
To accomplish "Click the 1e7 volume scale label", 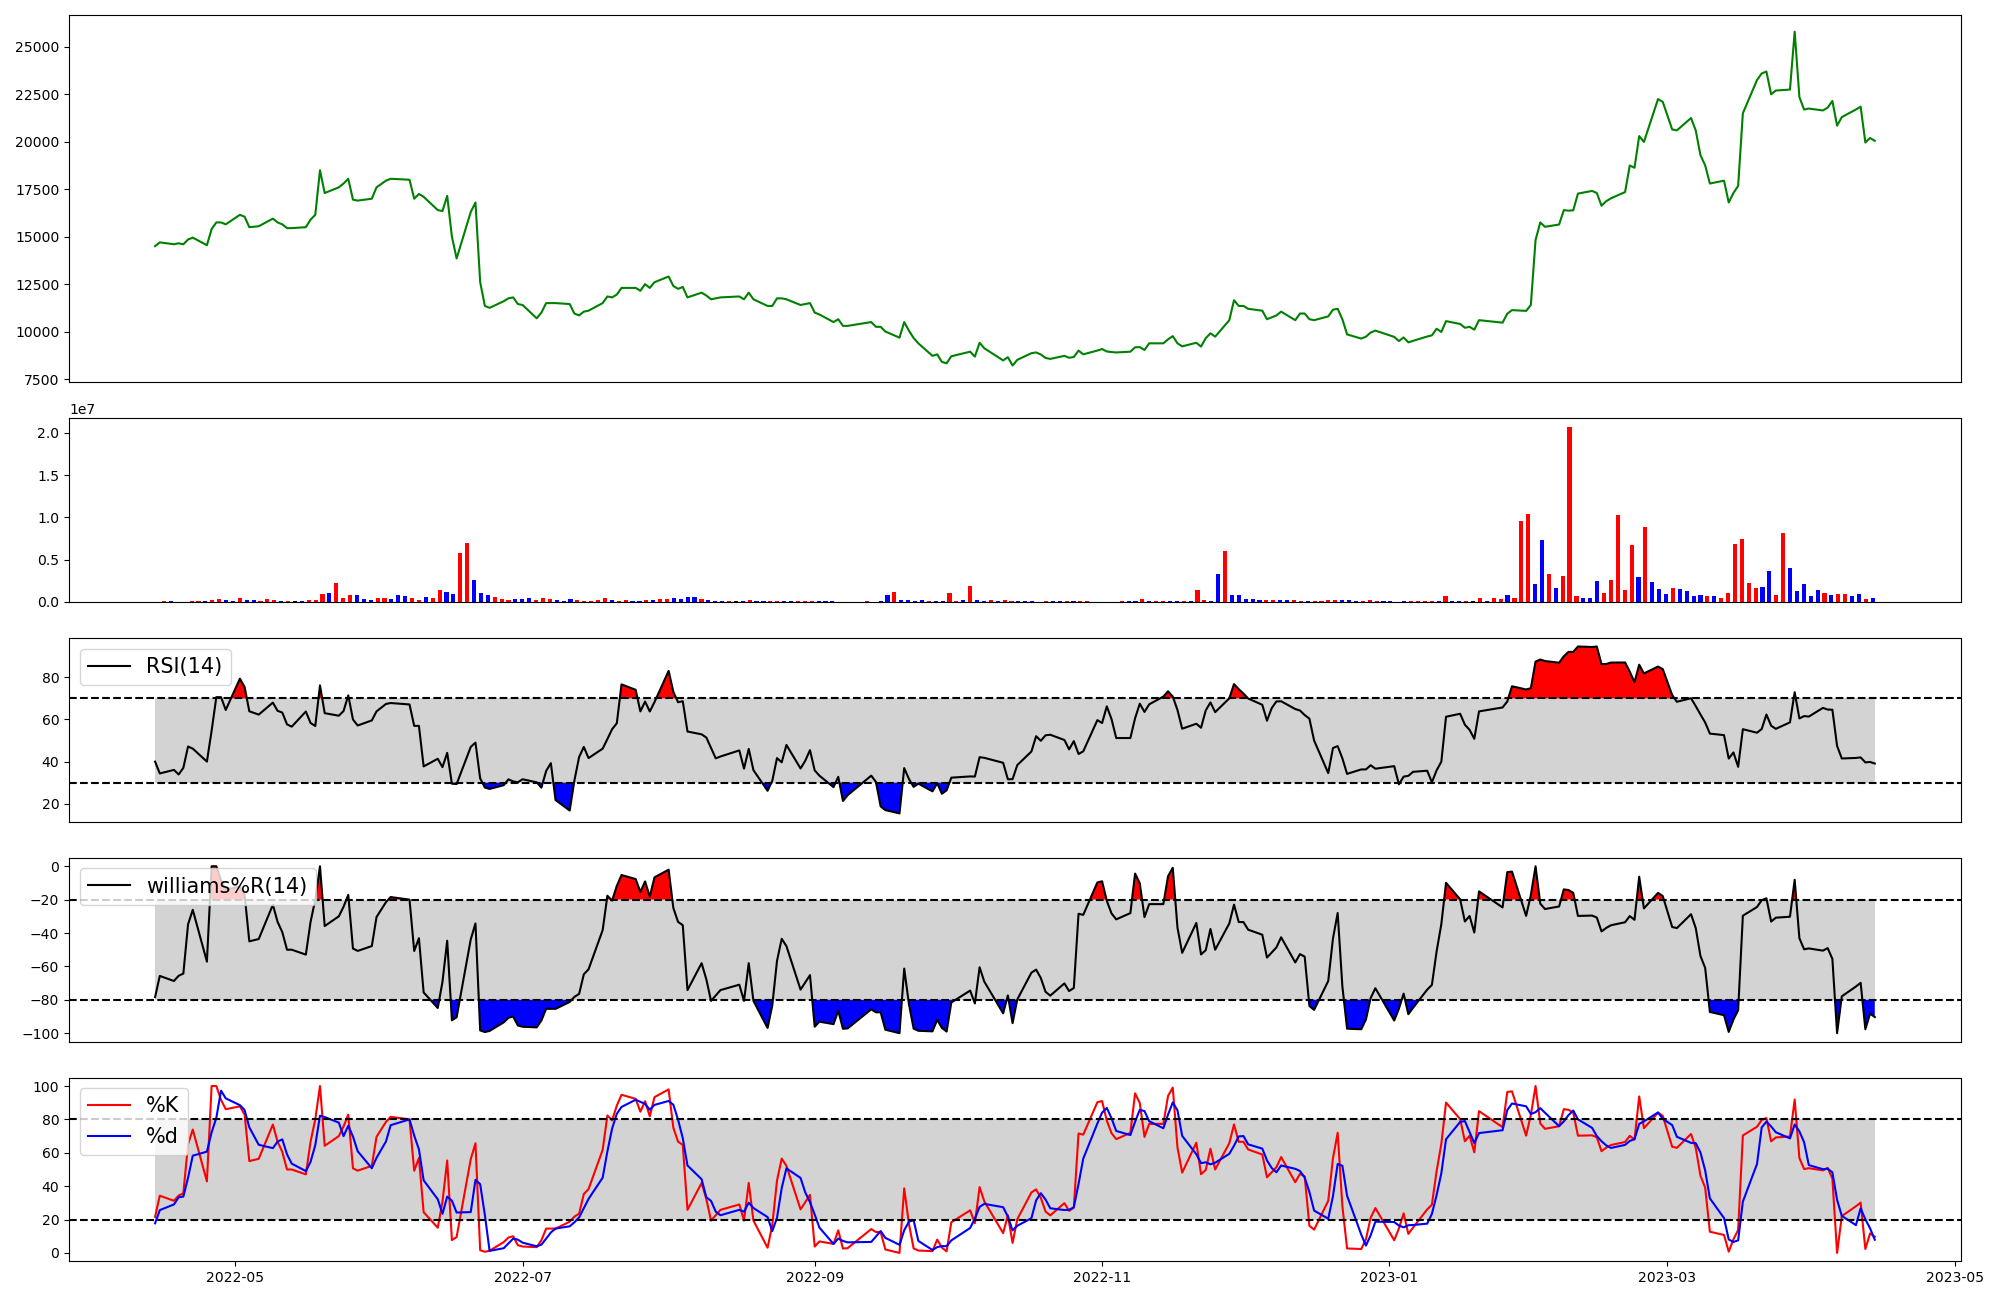I will tap(83, 409).
